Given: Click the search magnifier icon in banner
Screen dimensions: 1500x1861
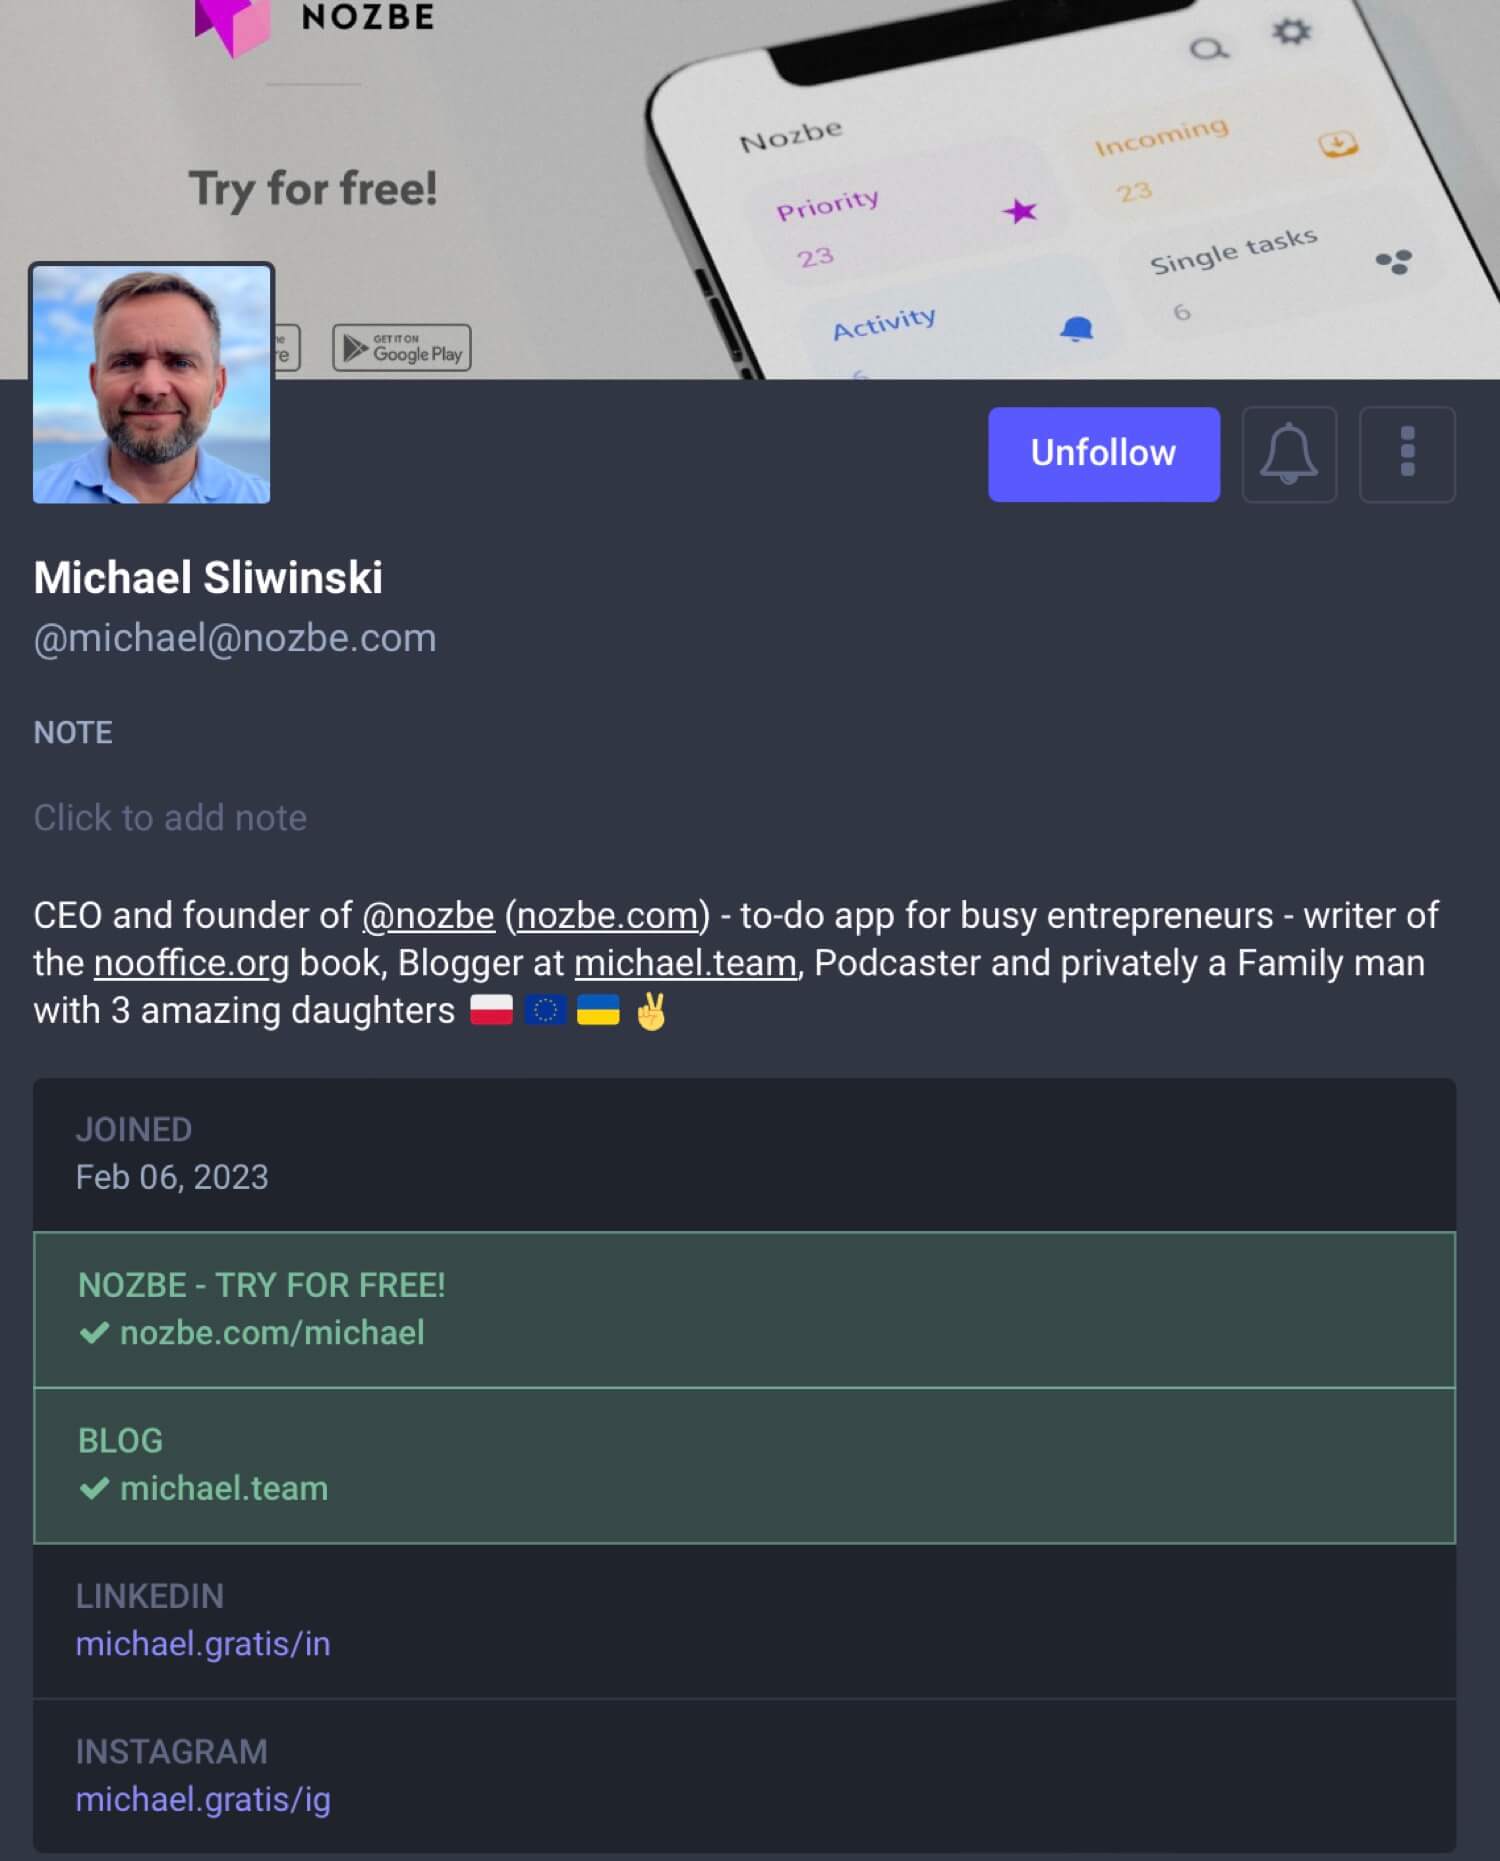Looking at the screenshot, I should click(x=1209, y=49).
